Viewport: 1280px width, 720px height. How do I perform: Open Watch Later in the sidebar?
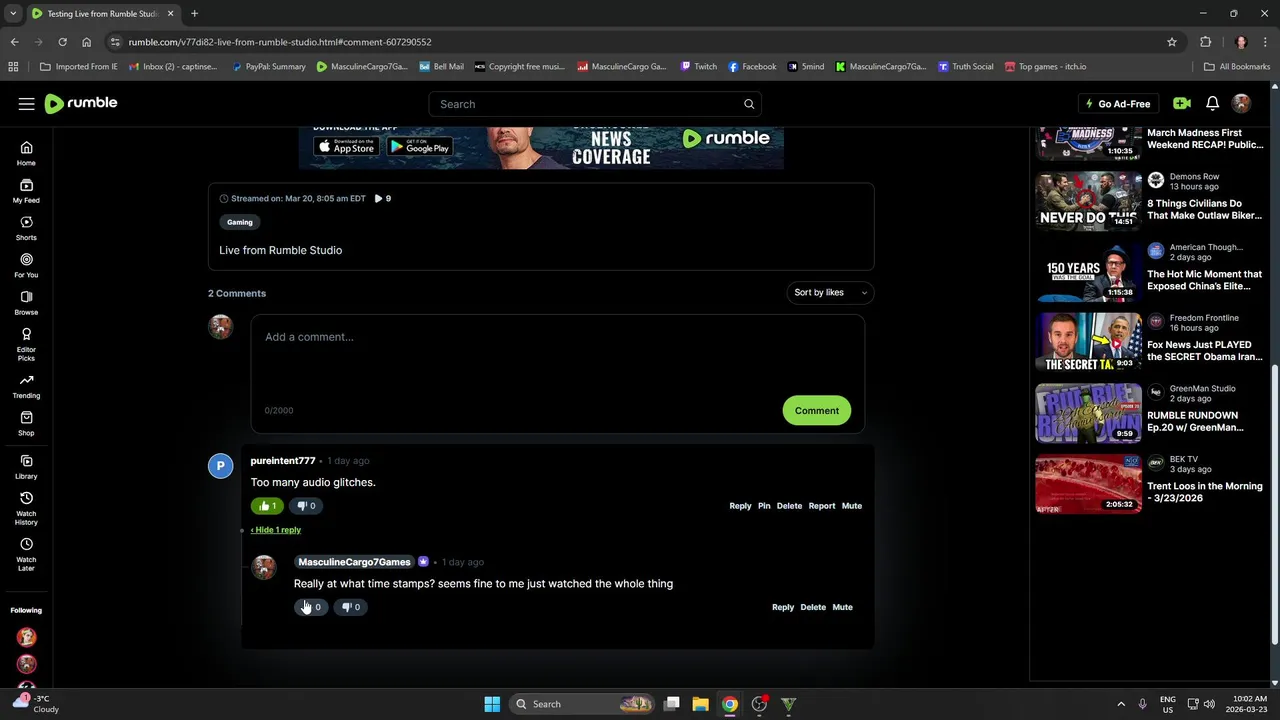point(26,554)
